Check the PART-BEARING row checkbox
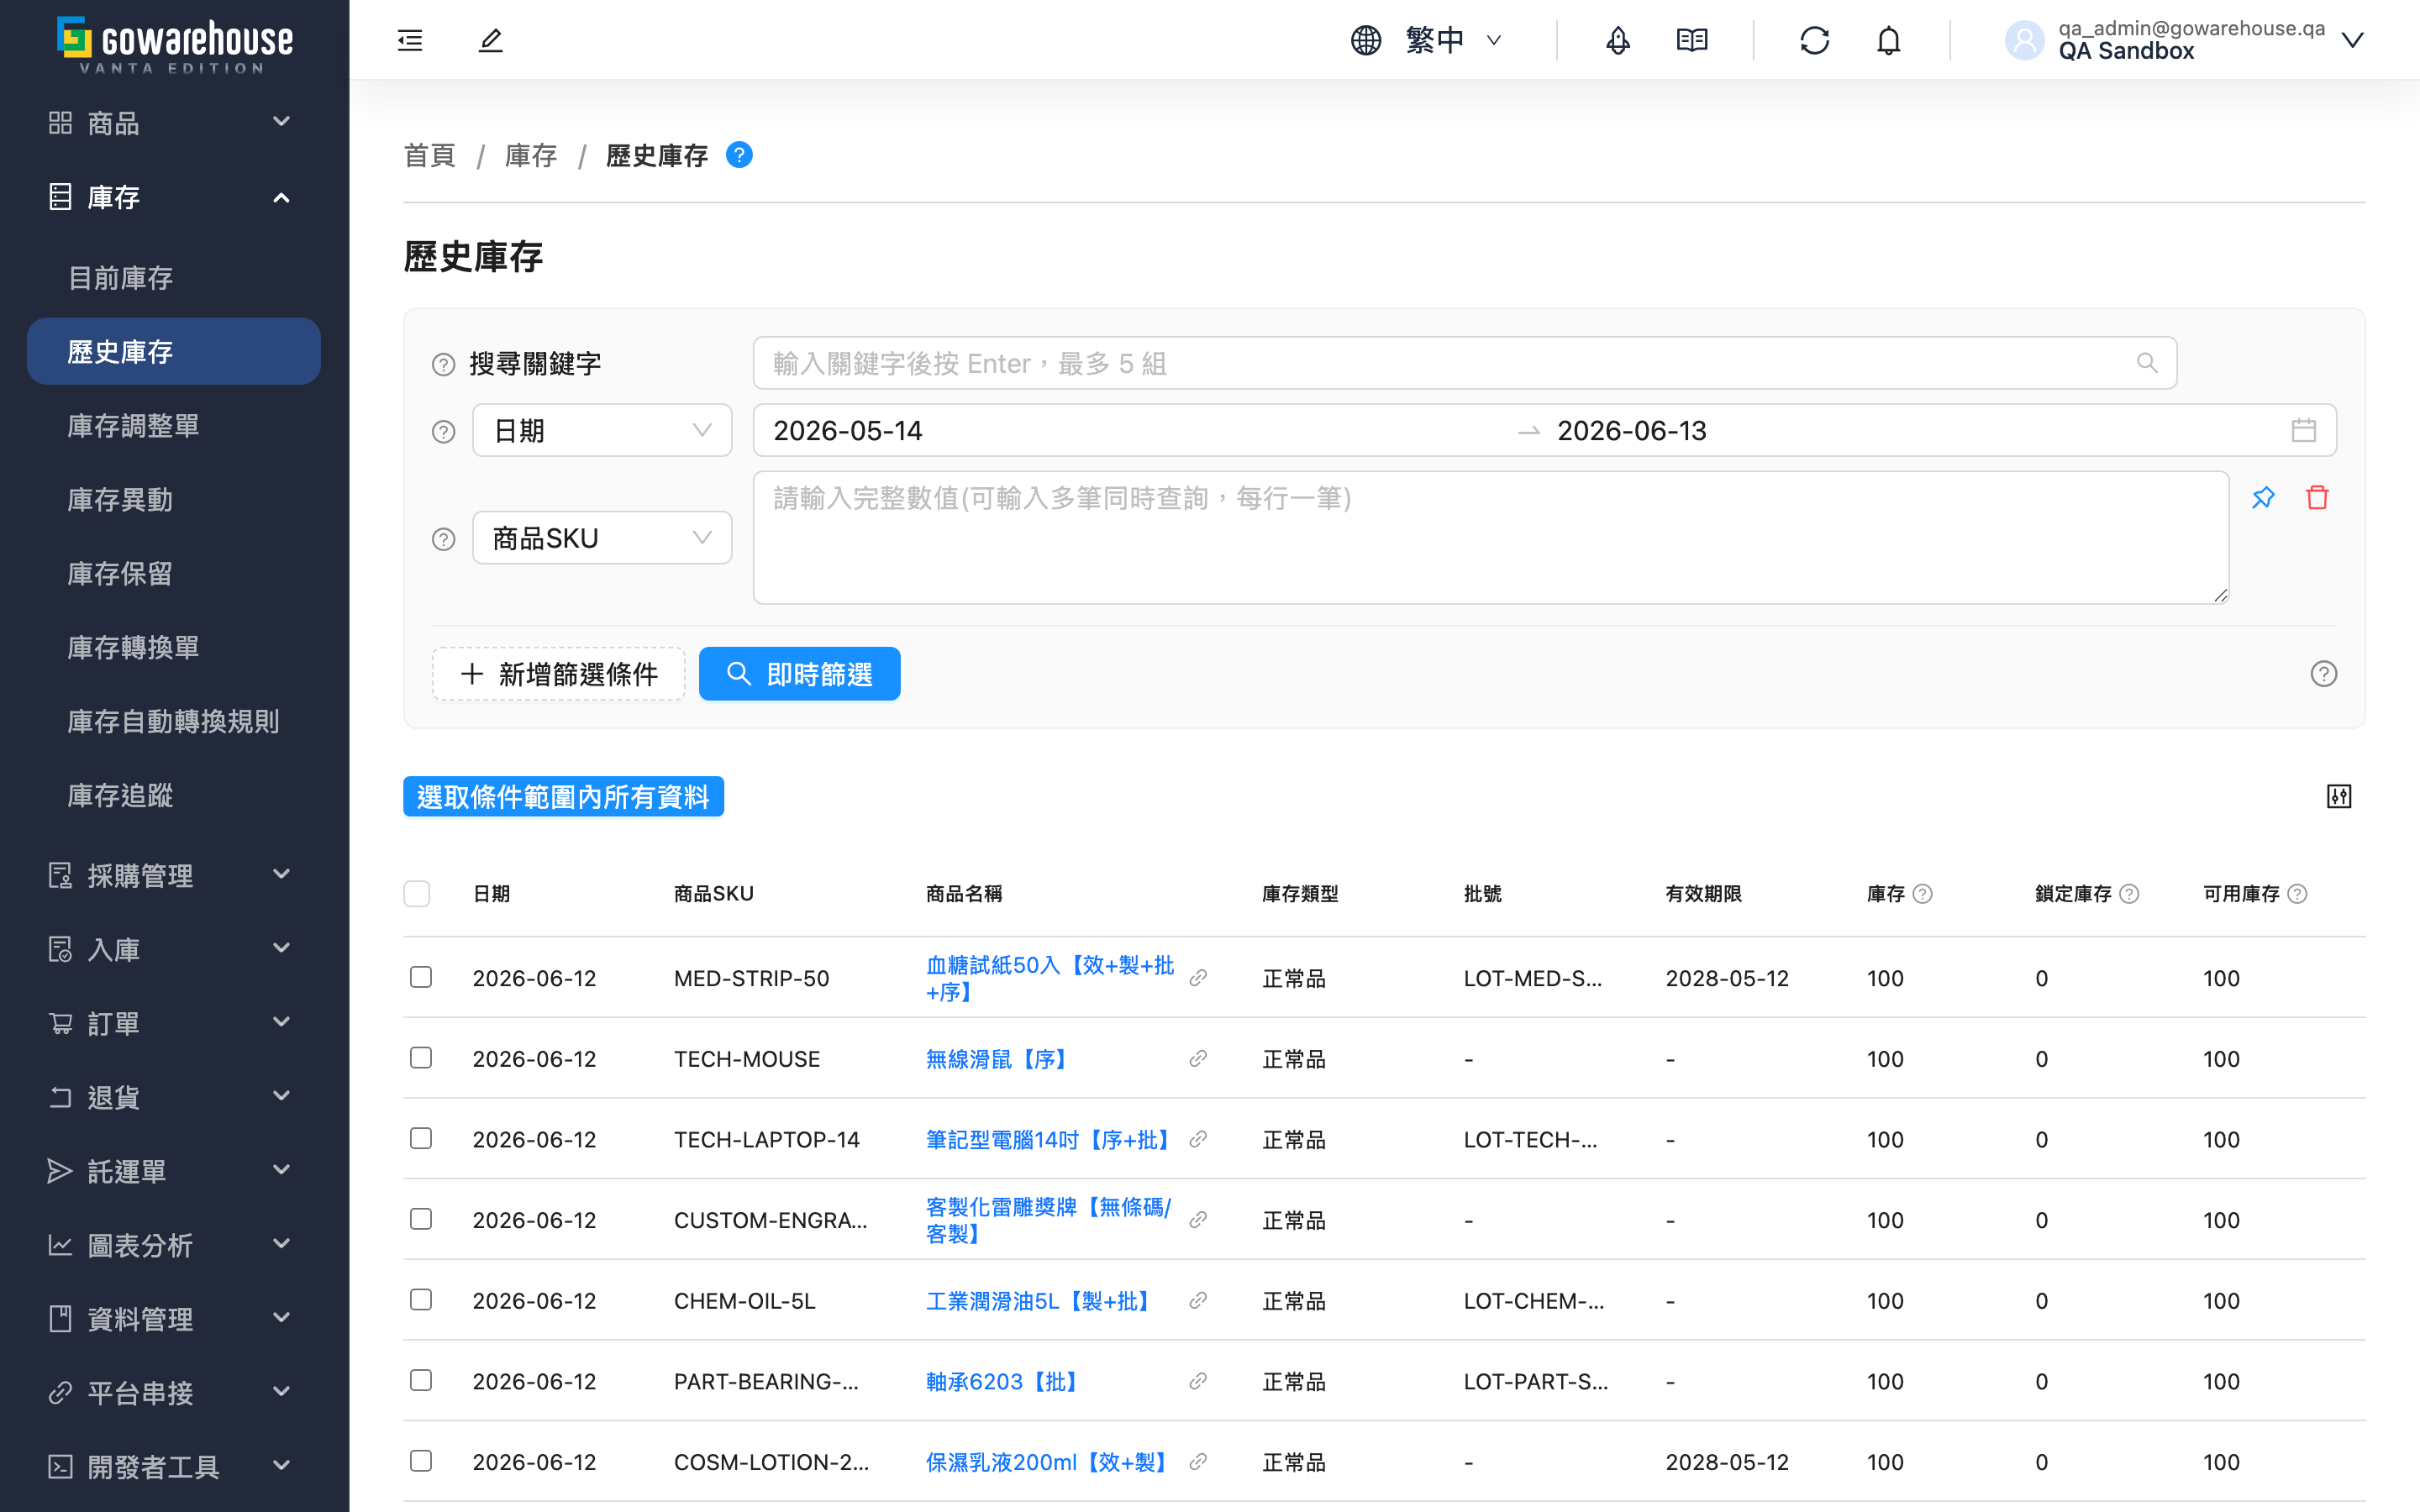Image resolution: width=2420 pixels, height=1512 pixels. click(x=421, y=1381)
